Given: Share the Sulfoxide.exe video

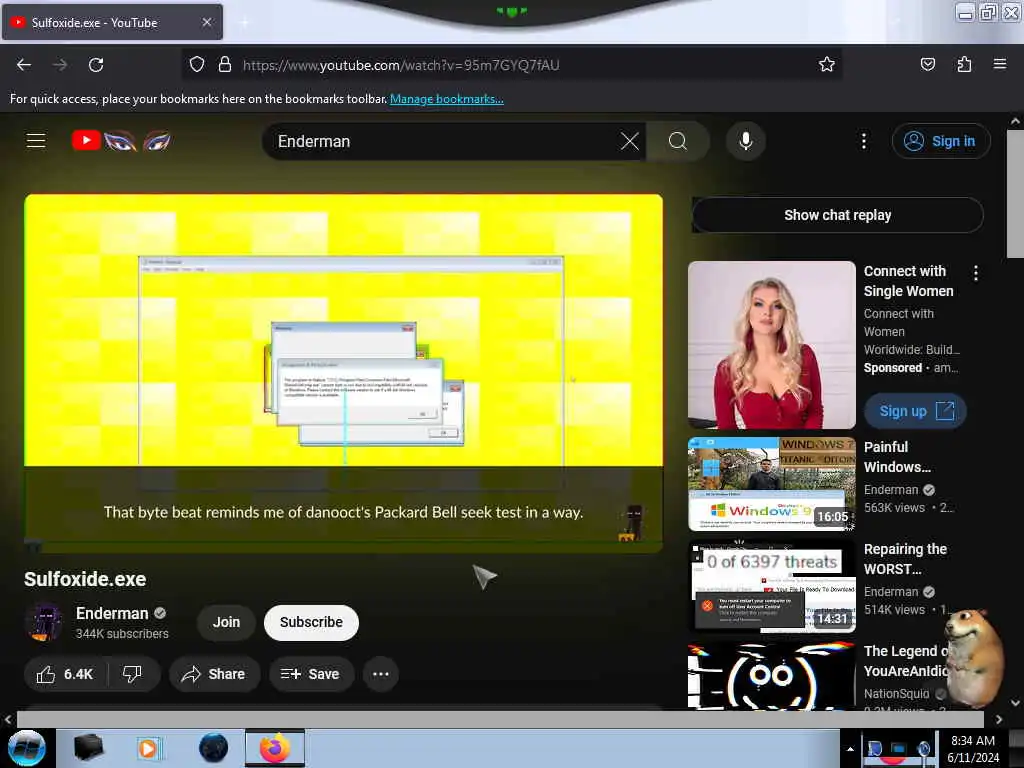Looking at the screenshot, I should [214, 674].
